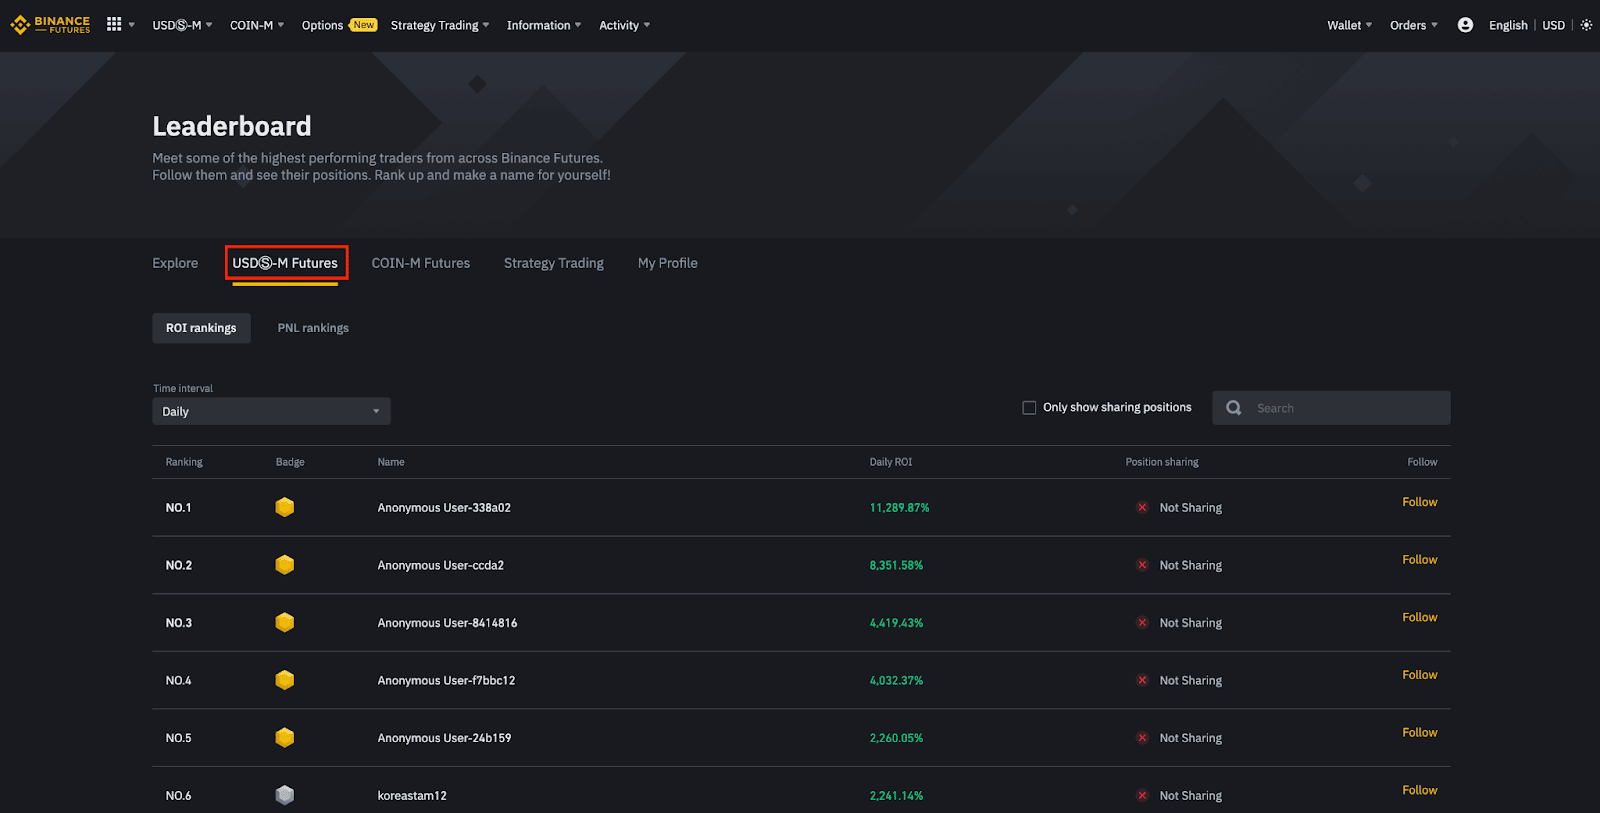Image resolution: width=1600 pixels, height=813 pixels.
Task: Click the 8,351.58% daily ROI value
Action: (896, 565)
